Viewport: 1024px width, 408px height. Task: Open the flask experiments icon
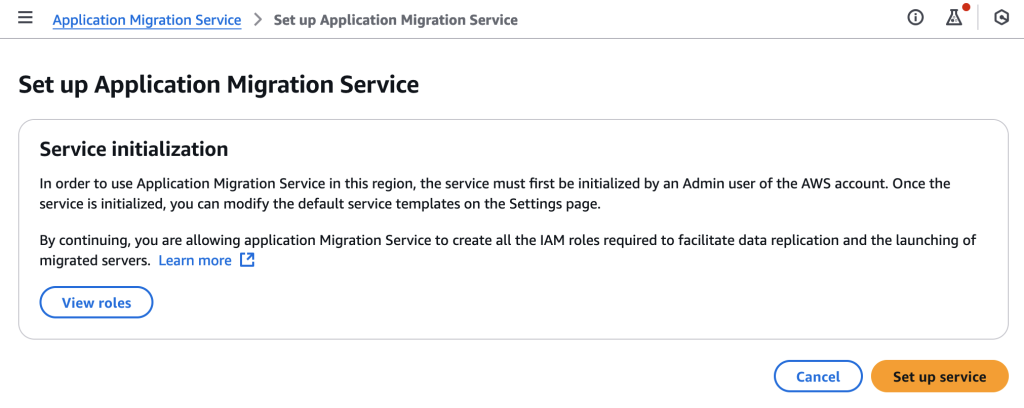click(953, 20)
